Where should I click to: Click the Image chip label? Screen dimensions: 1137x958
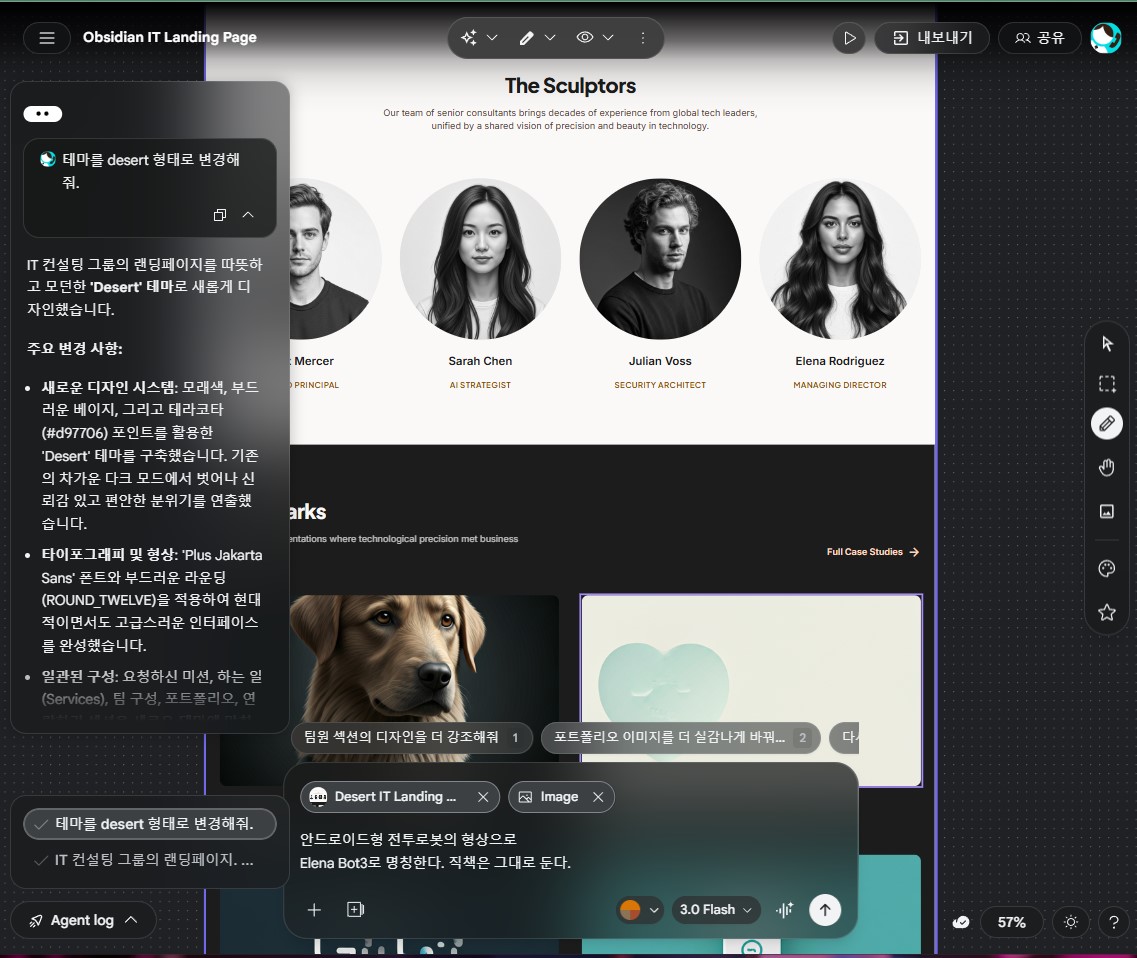point(559,797)
